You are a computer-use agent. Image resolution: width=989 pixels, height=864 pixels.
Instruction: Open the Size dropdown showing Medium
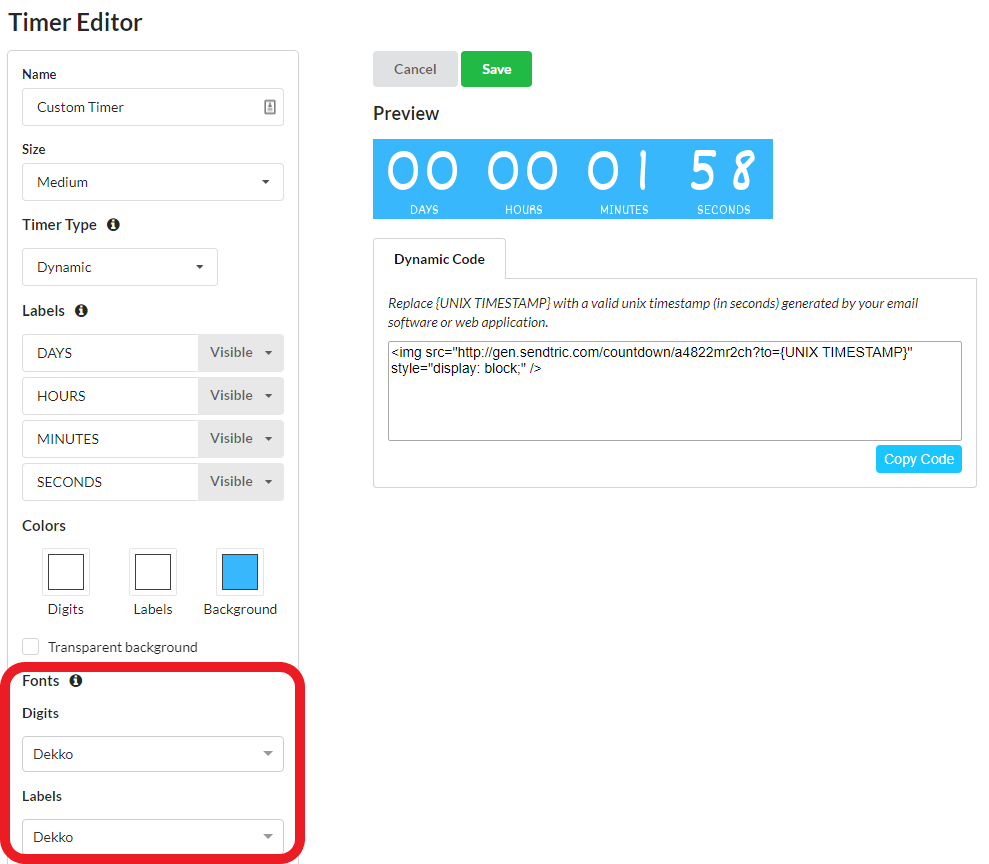pos(152,182)
